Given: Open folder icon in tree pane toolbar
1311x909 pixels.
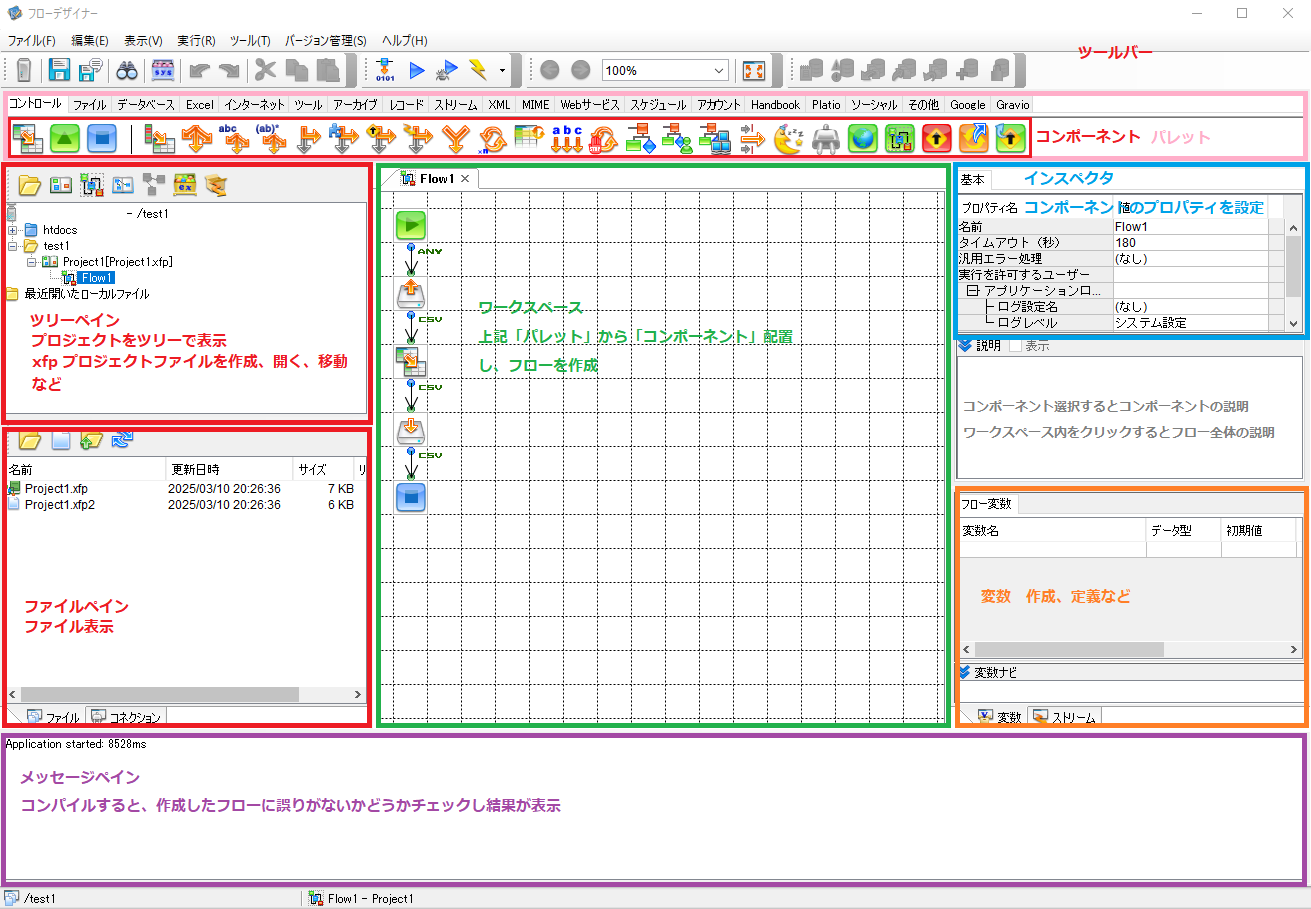Looking at the screenshot, I should (30, 184).
